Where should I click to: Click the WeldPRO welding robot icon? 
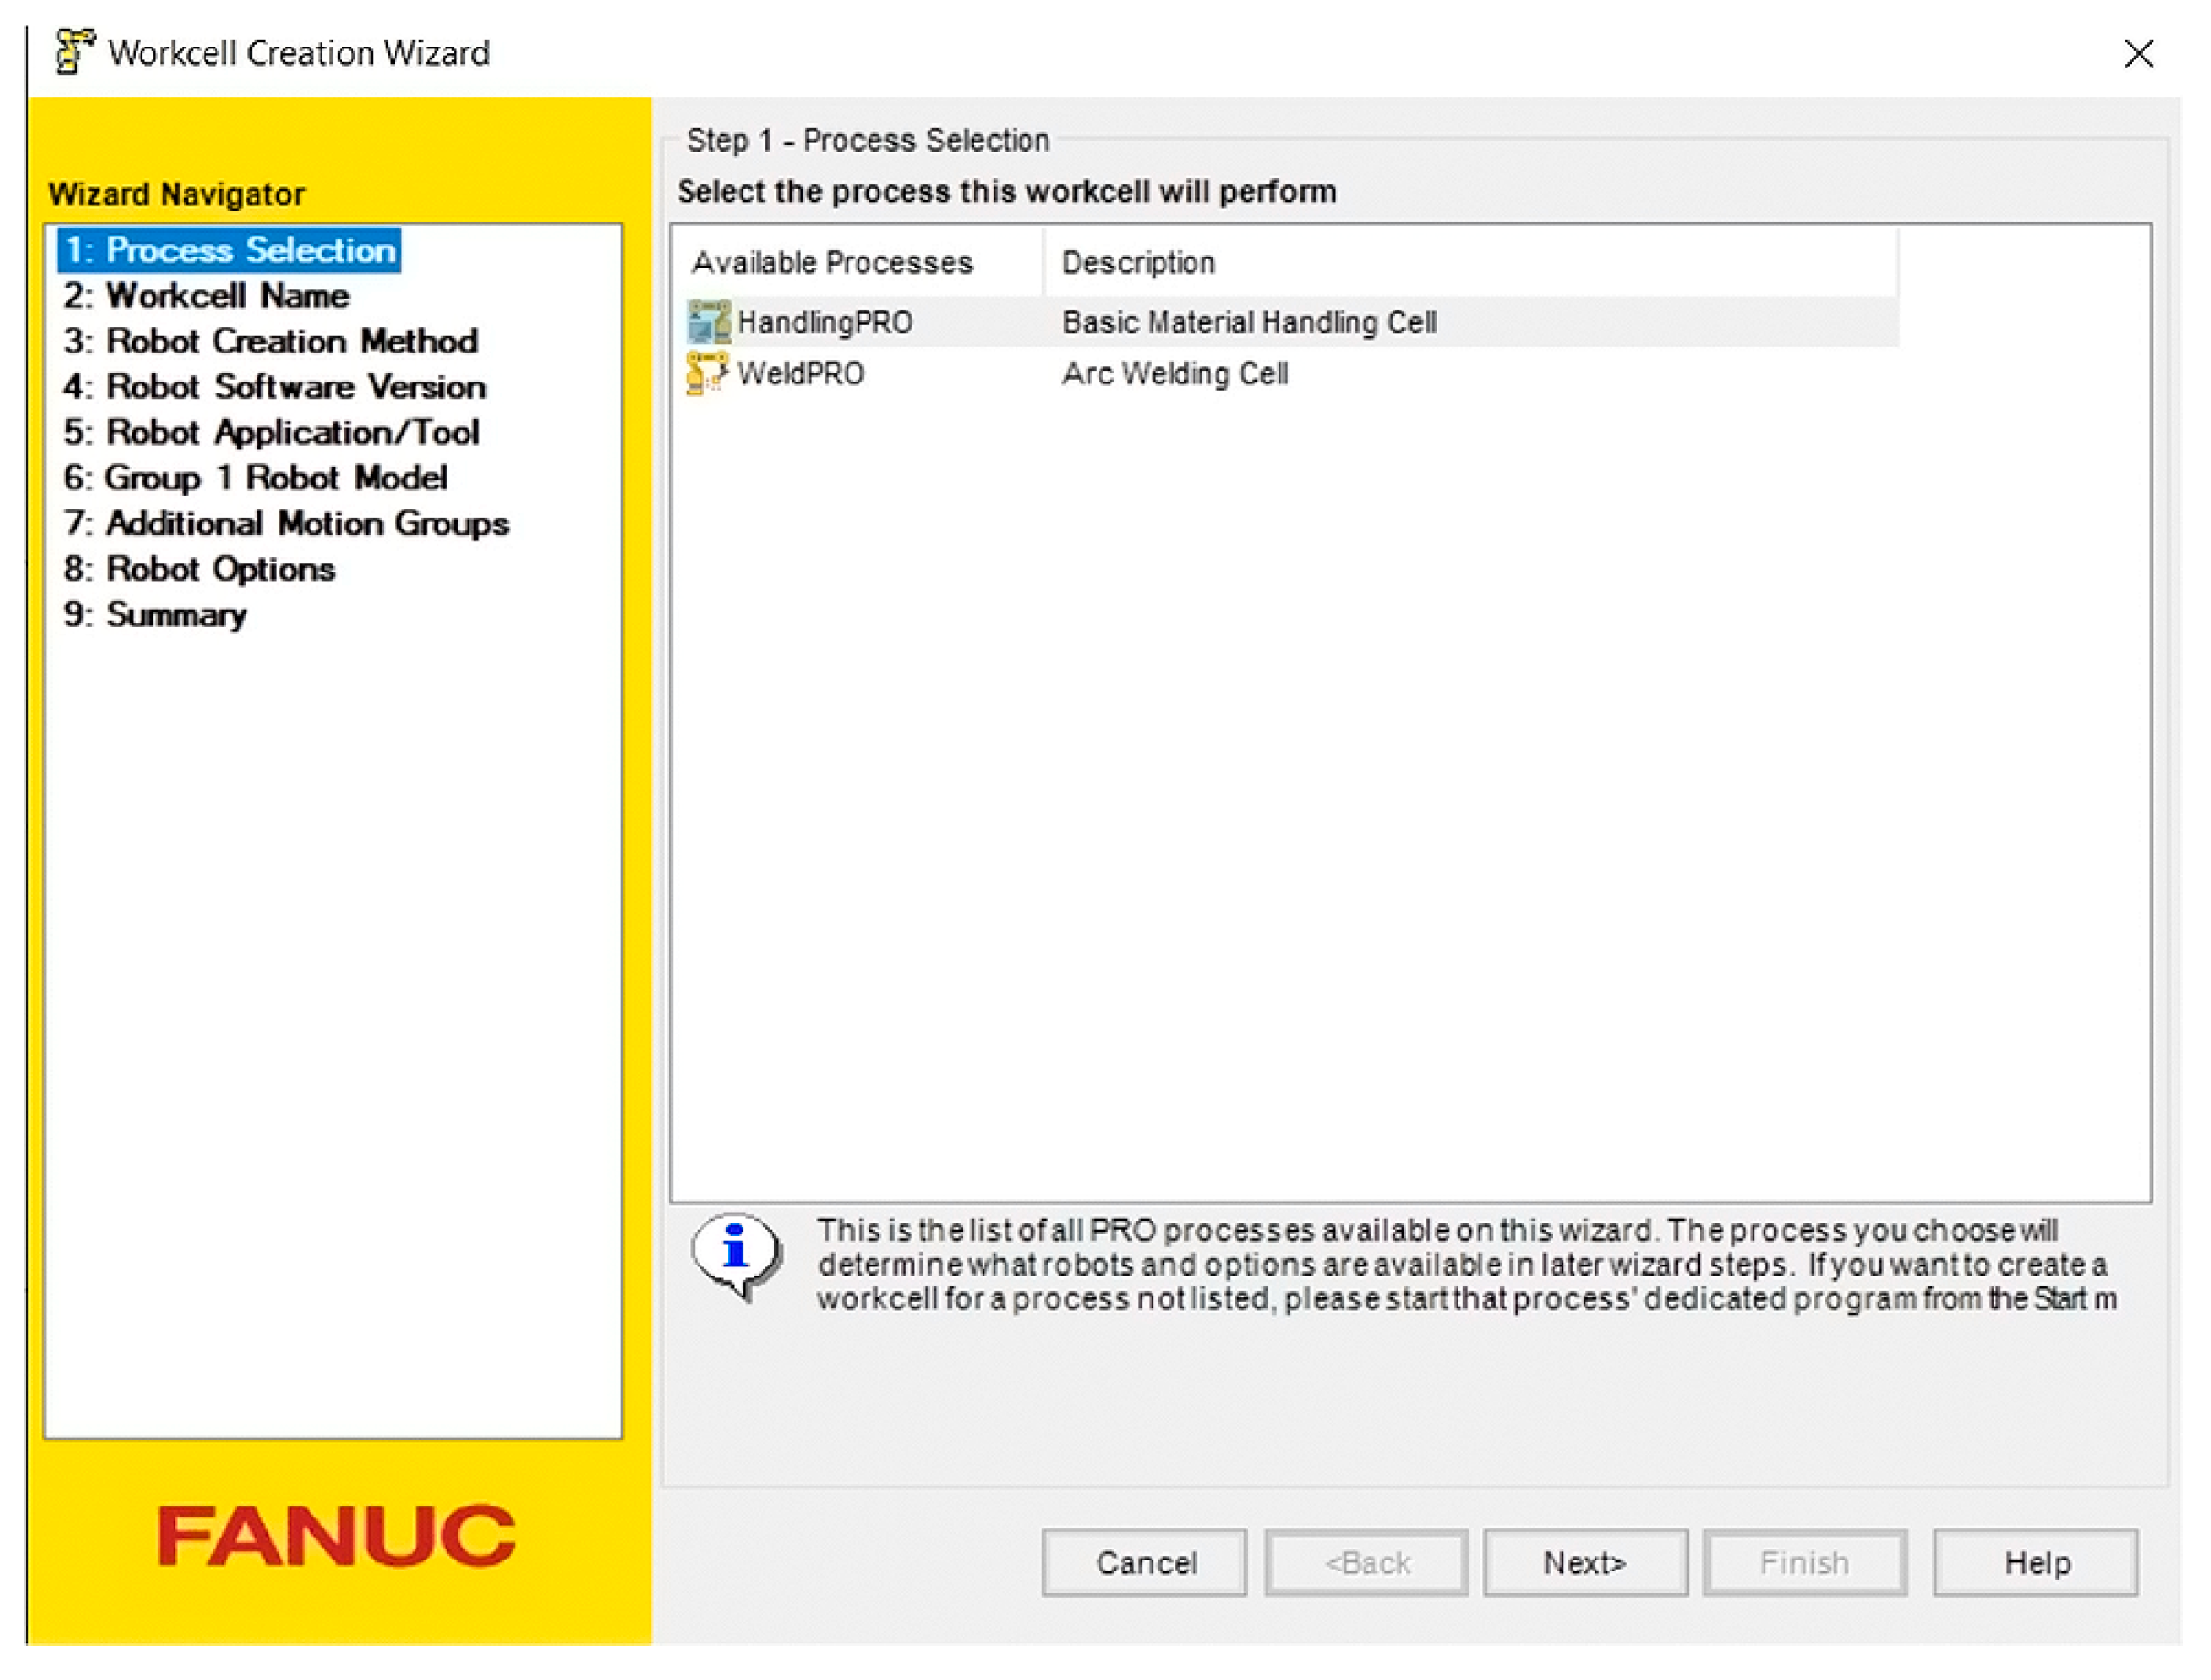coord(707,374)
